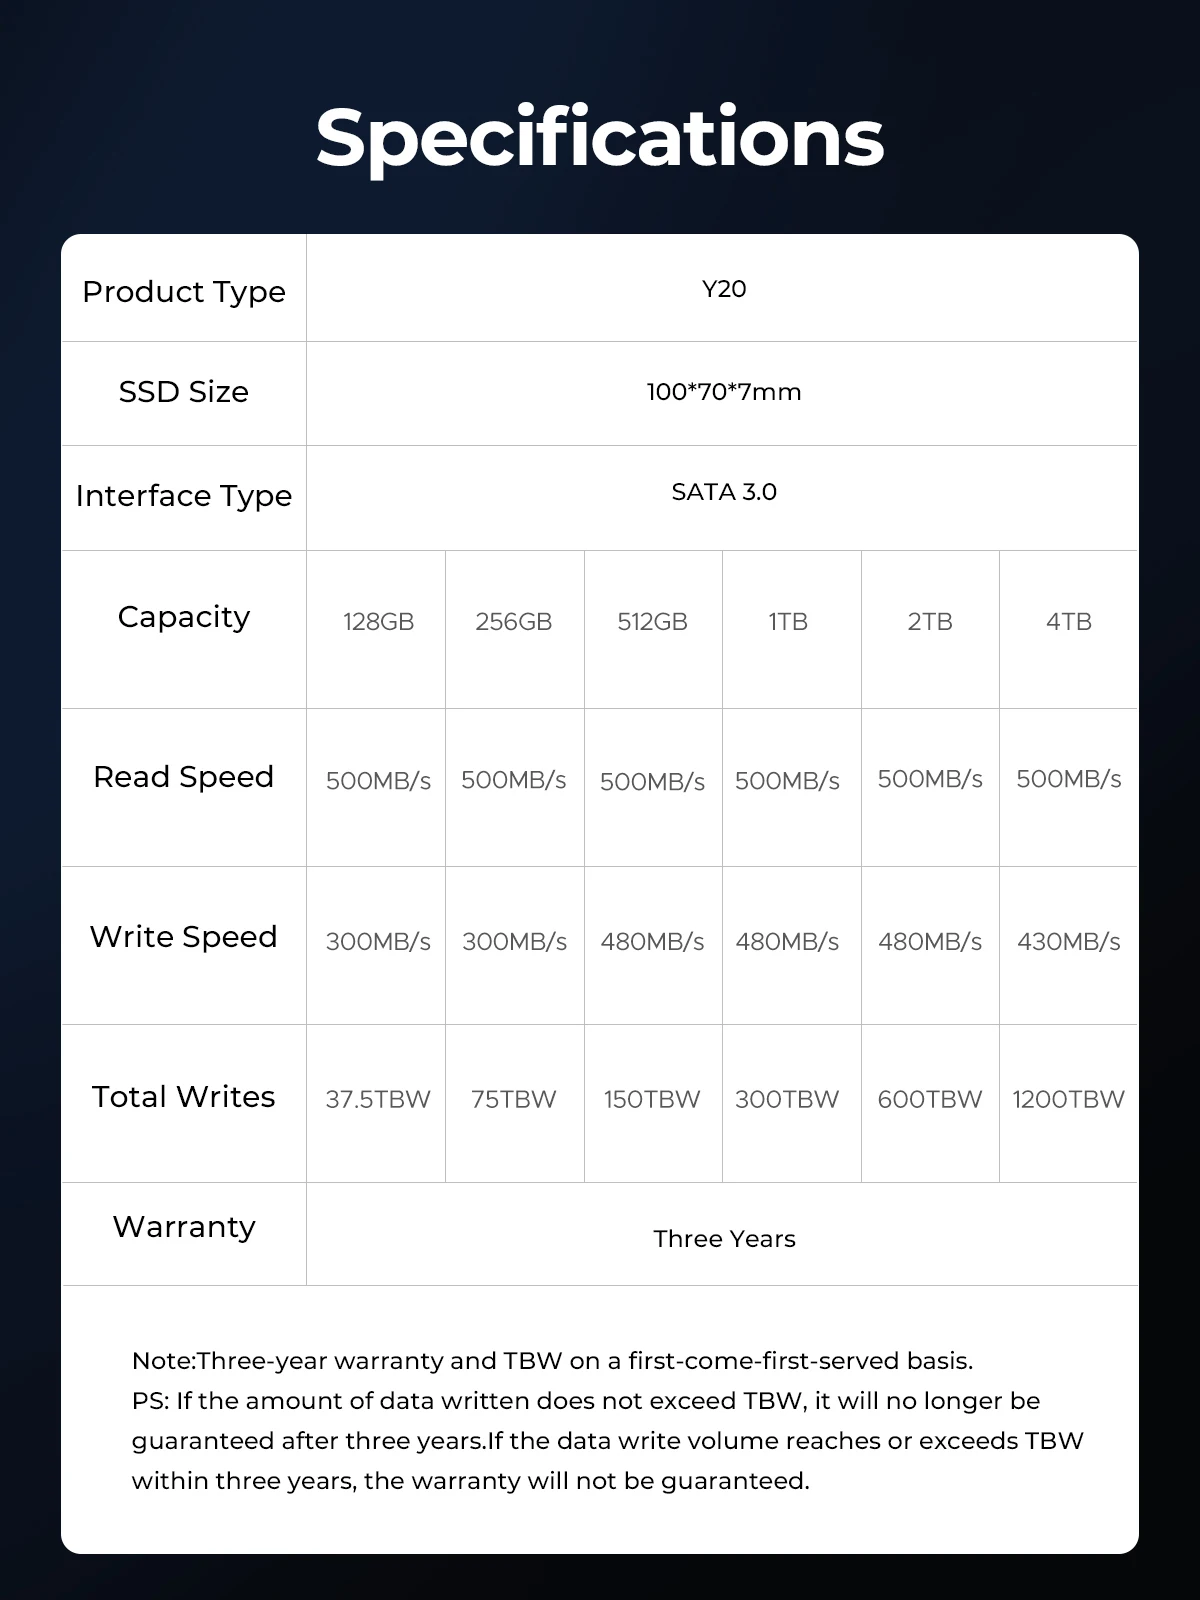1200x1600 pixels.
Task: Click the Specifications heading
Action: click(600, 137)
